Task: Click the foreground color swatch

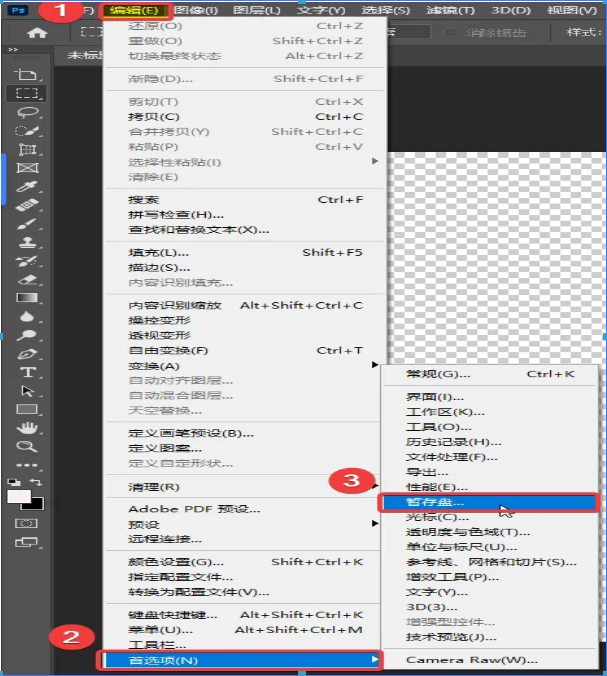Action: [x=17, y=496]
